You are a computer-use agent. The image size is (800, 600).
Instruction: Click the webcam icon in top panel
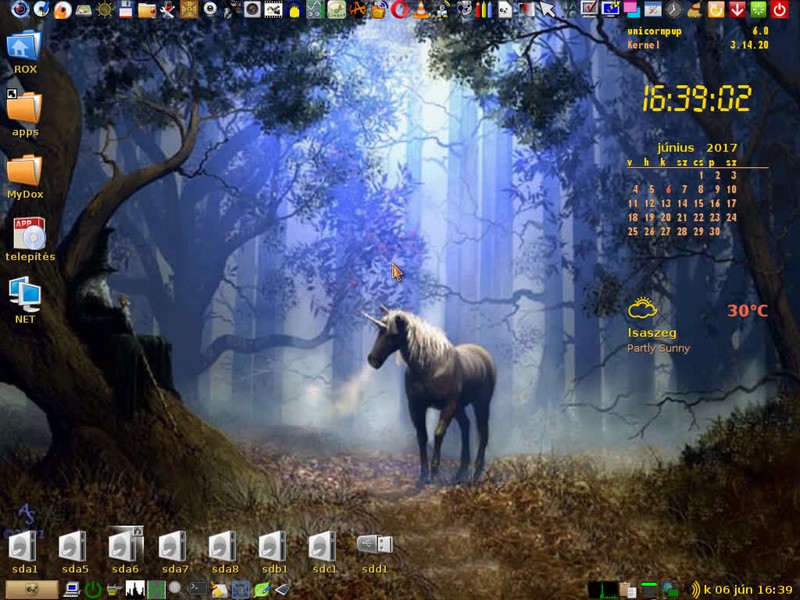pos(209,10)
